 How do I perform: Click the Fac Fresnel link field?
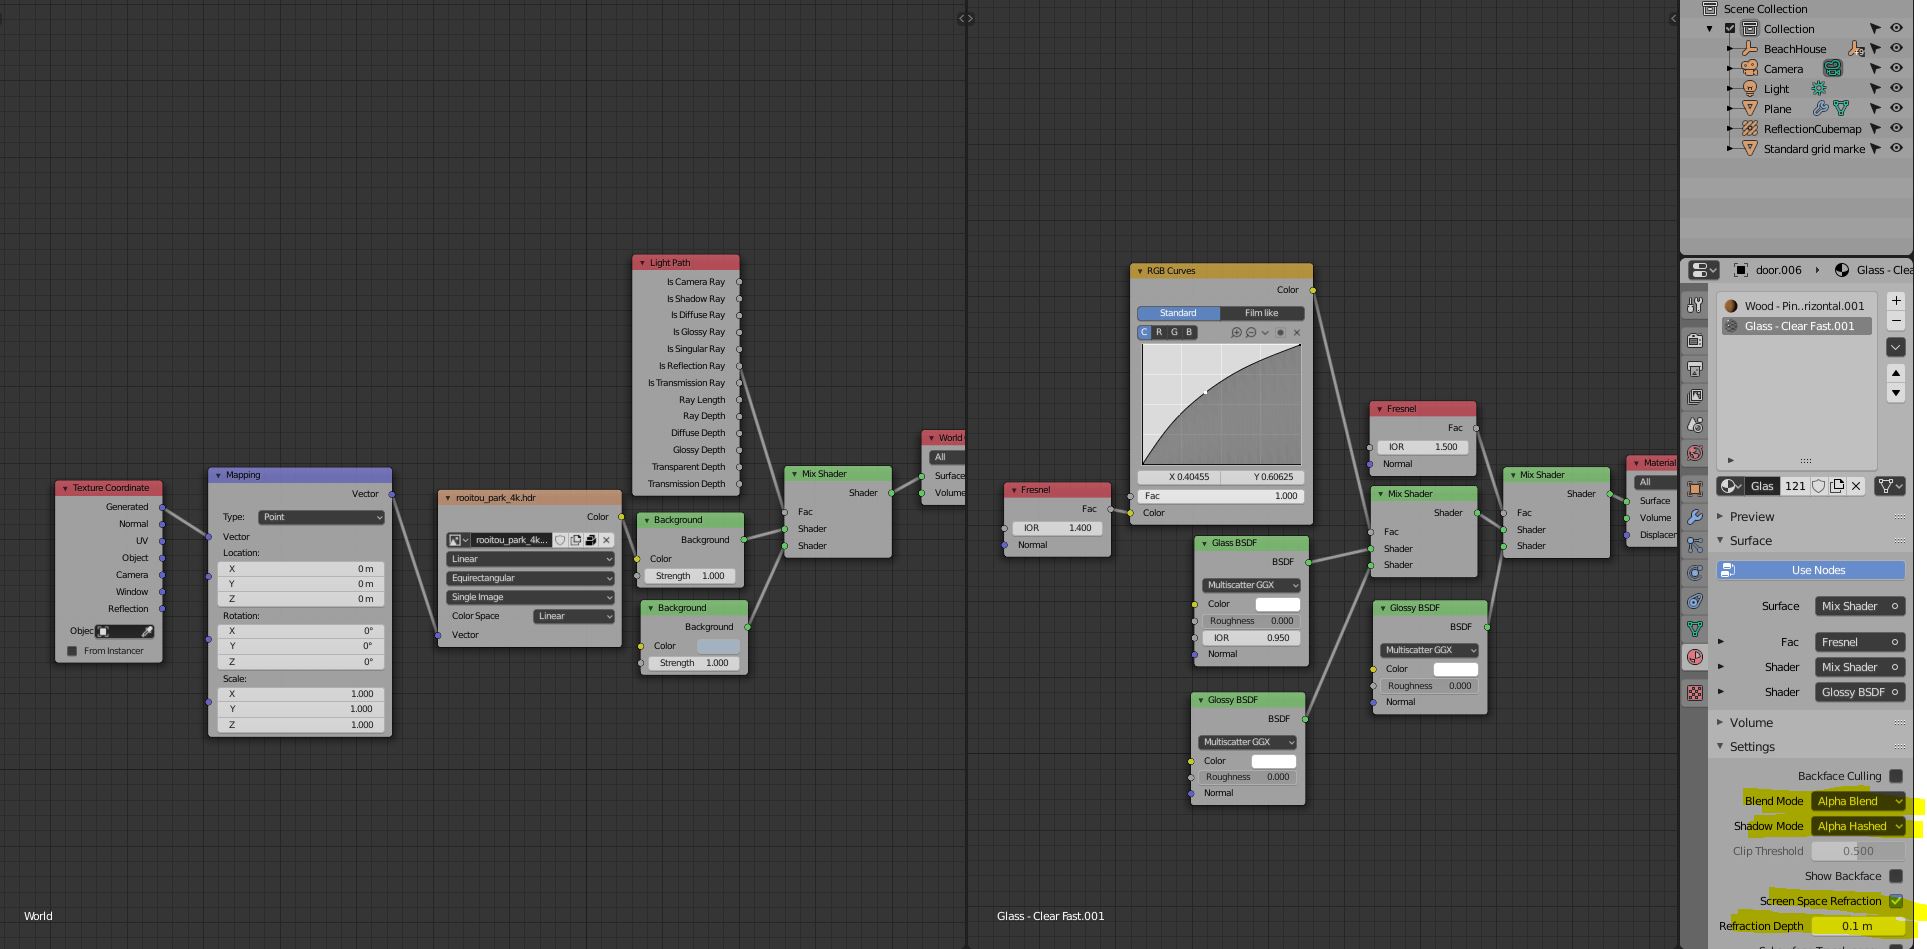pyautogui.click(x=1859, y=642)
